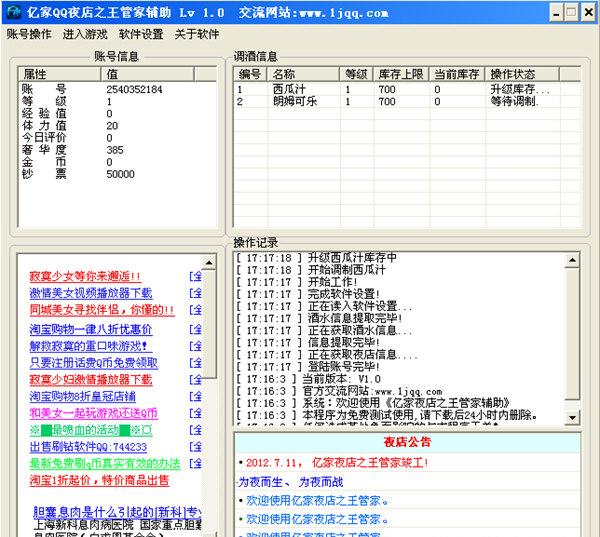Viewport: 600px width, 537px height.
Task: Minimize the window
Action: 547,12
